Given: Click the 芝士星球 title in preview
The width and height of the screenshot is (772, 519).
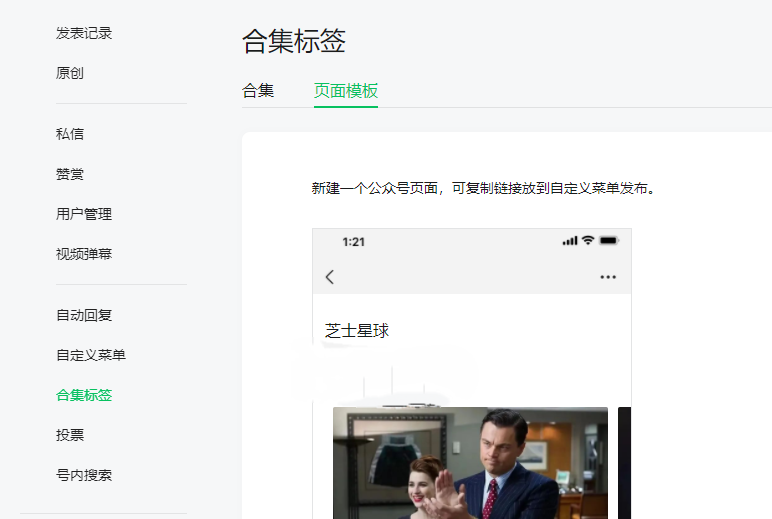Looking at the screenshot, I should pos(357,330).
